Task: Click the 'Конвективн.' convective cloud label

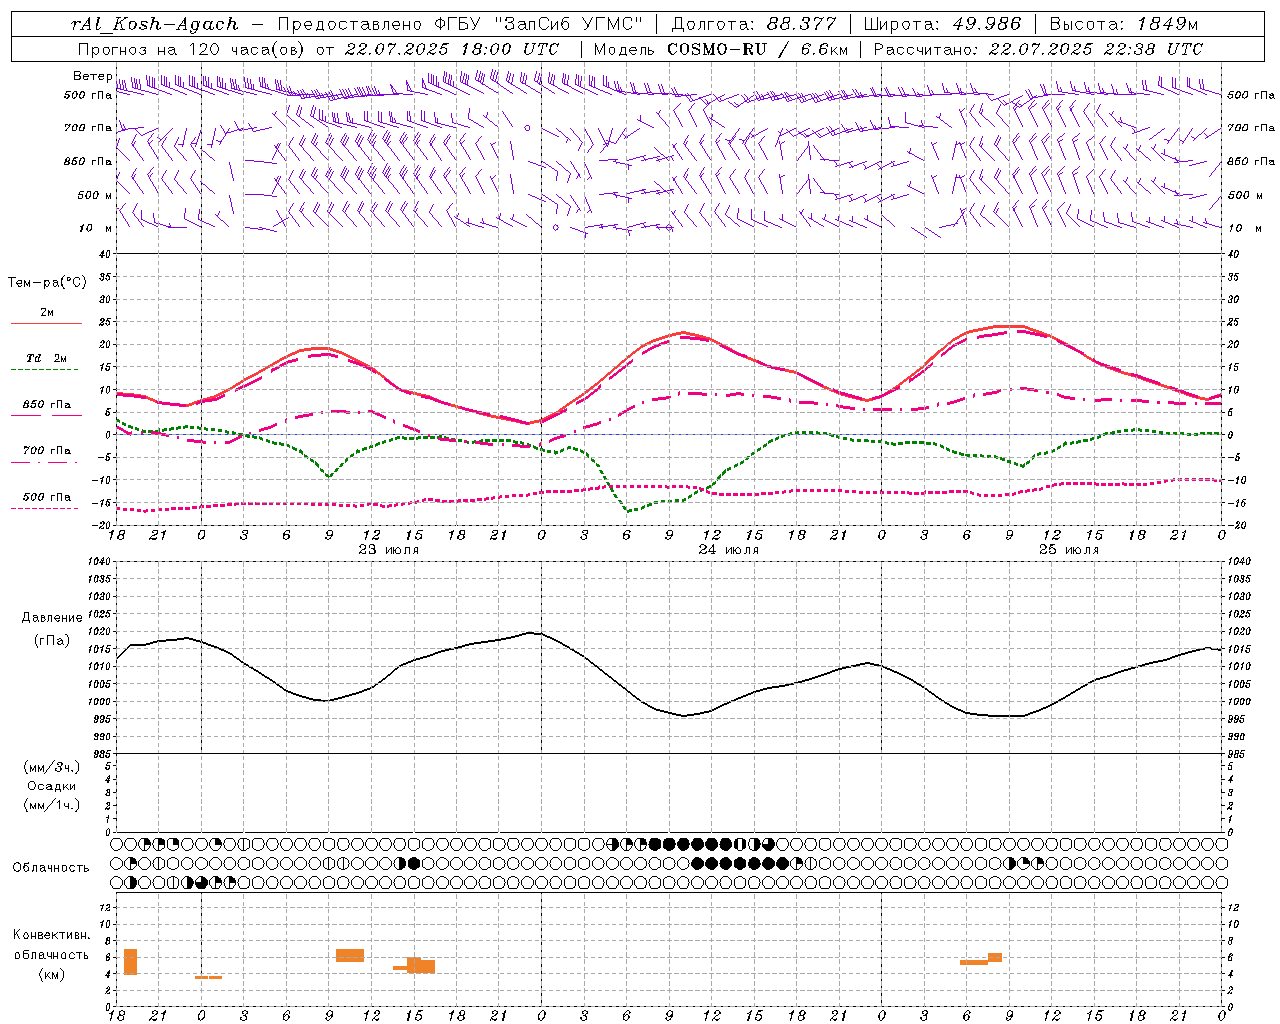Action: click(51, 936)
